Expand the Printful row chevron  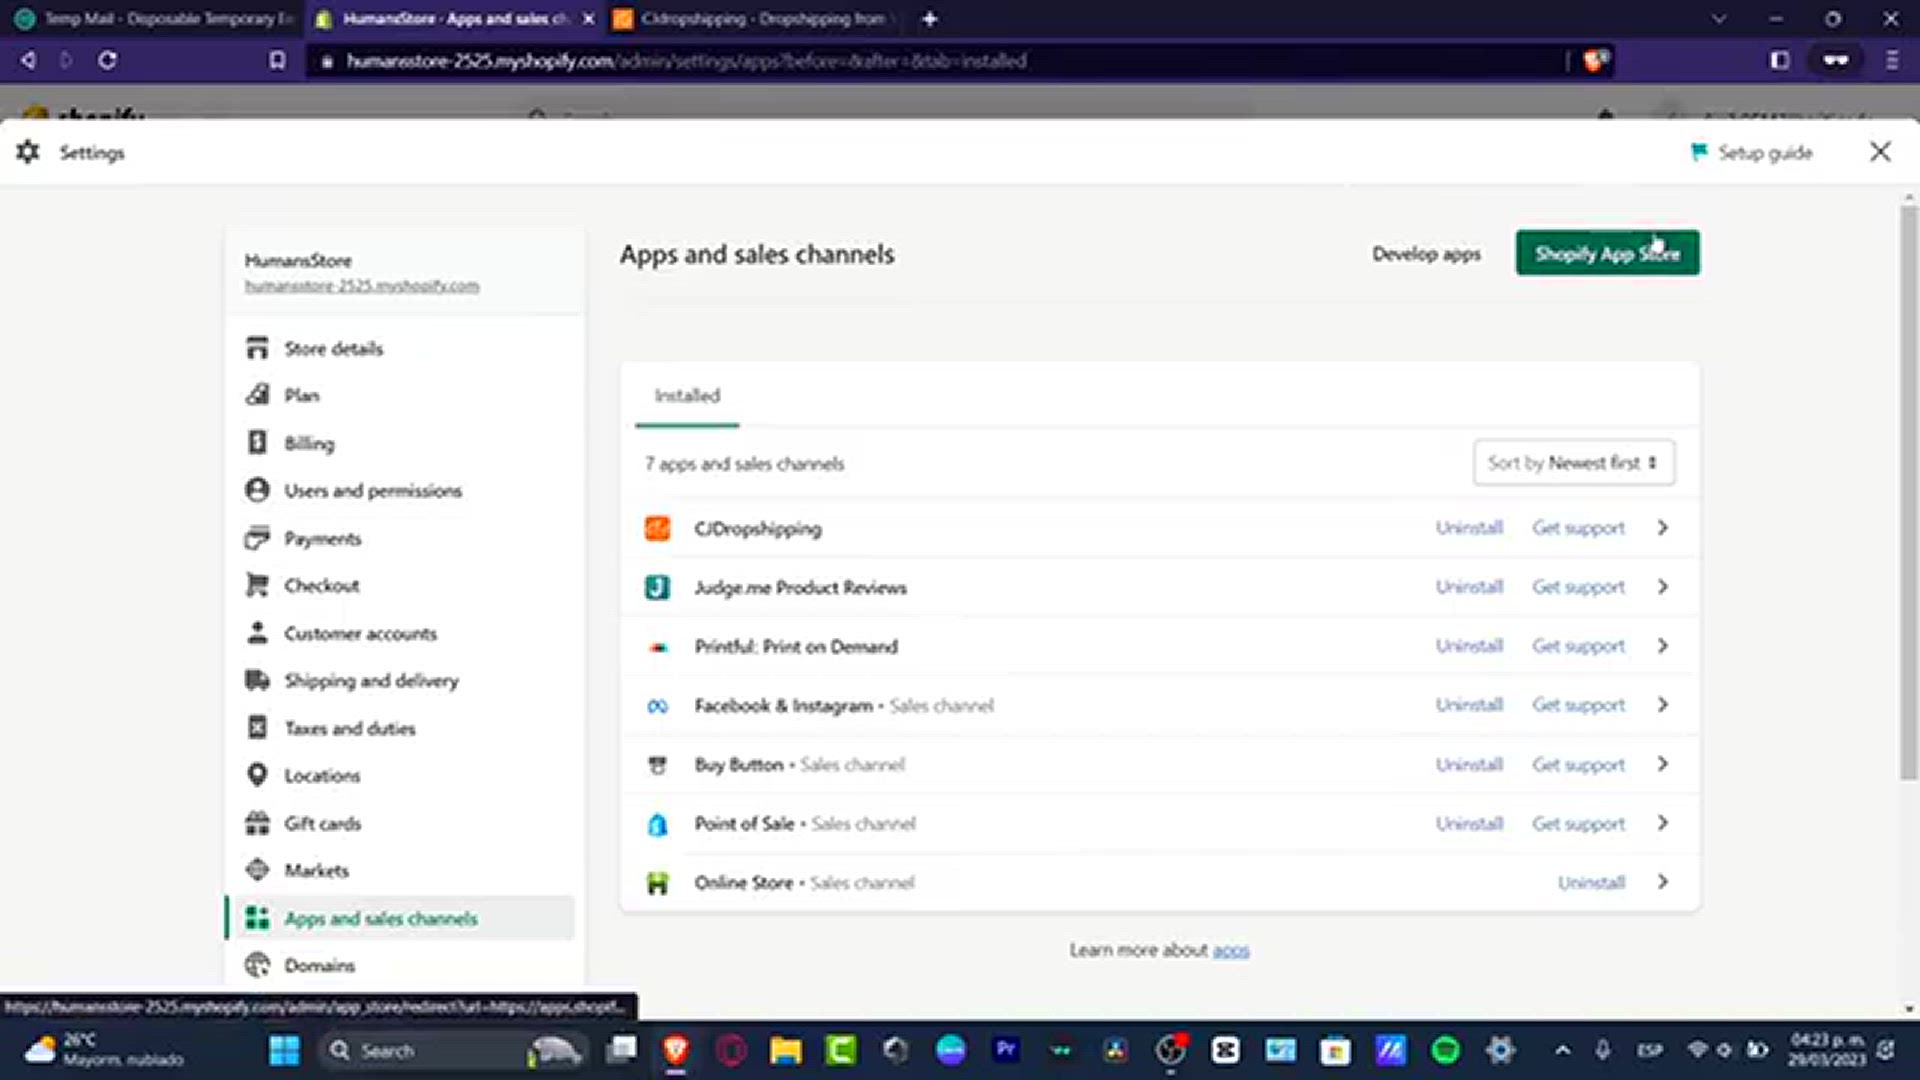[x=1662, y=645]
